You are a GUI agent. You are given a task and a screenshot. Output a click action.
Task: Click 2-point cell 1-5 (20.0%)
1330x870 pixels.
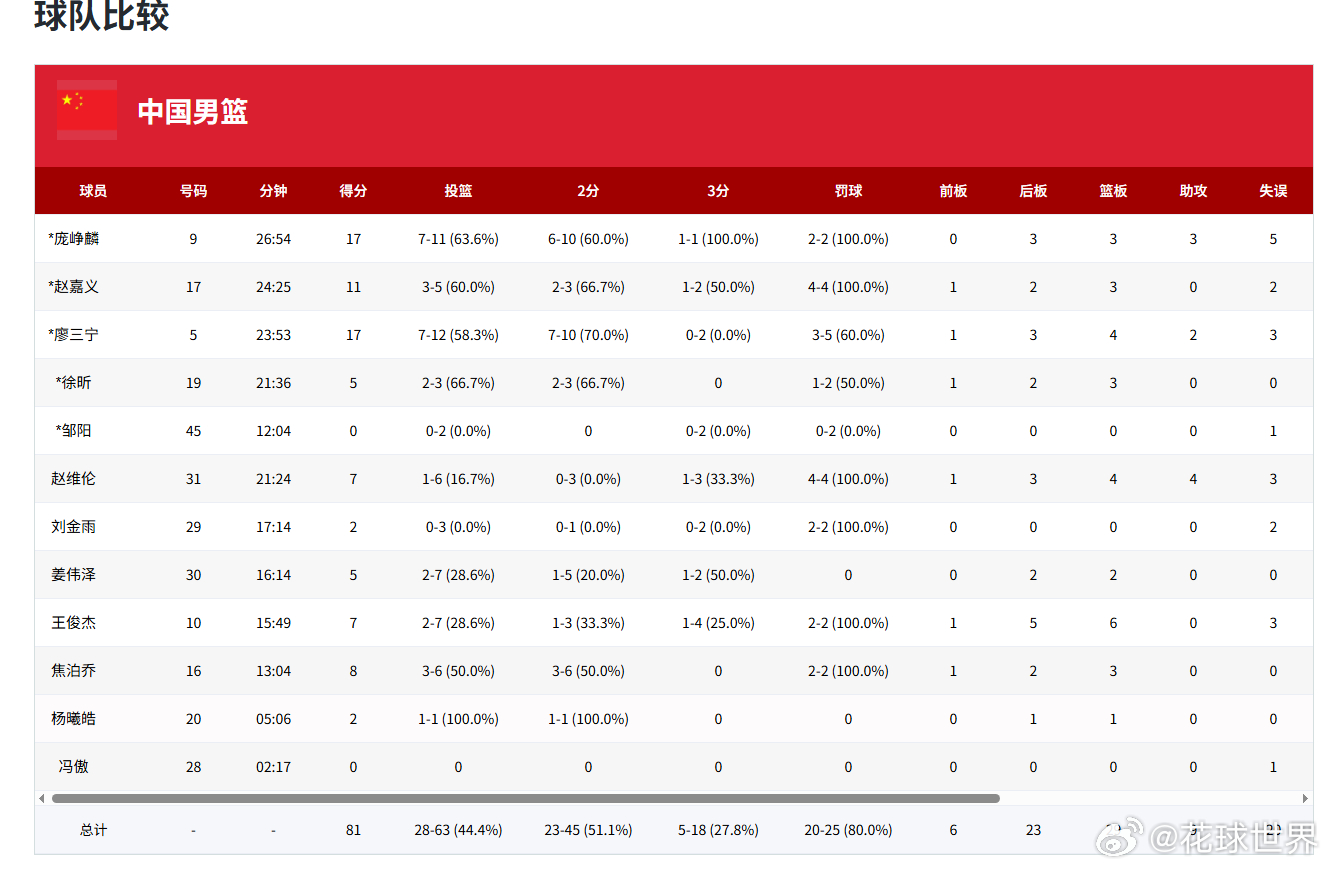(588, 575)
